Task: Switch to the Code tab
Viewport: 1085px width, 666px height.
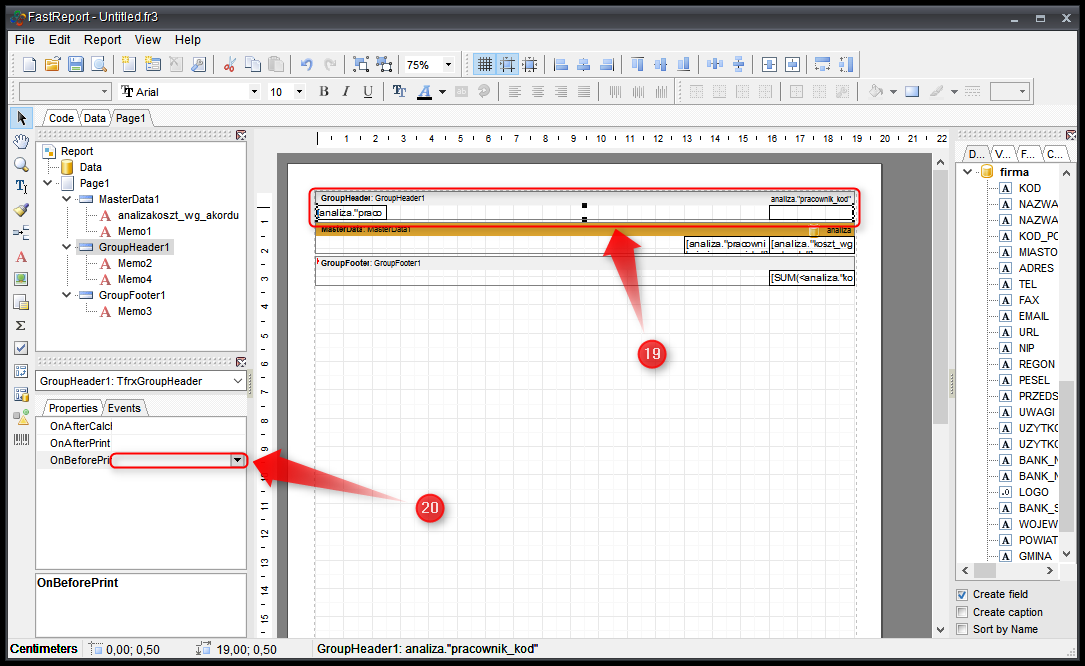Action: click(x=61, y=118)
